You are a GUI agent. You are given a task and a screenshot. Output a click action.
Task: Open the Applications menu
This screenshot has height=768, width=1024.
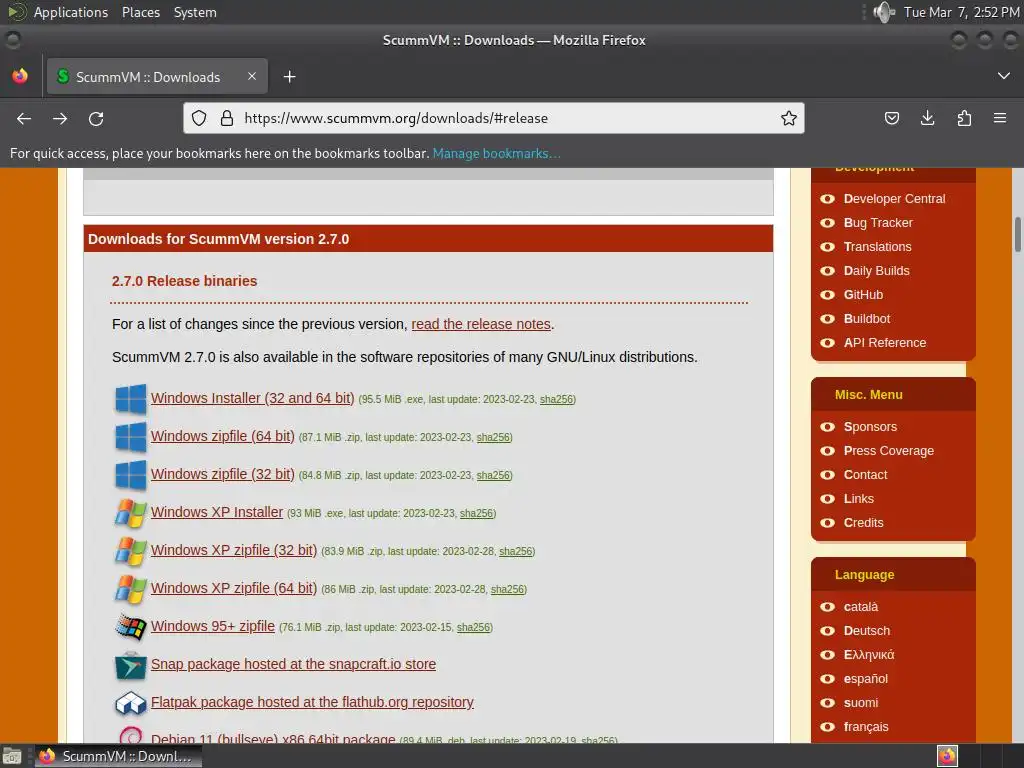tap(71, 12)
